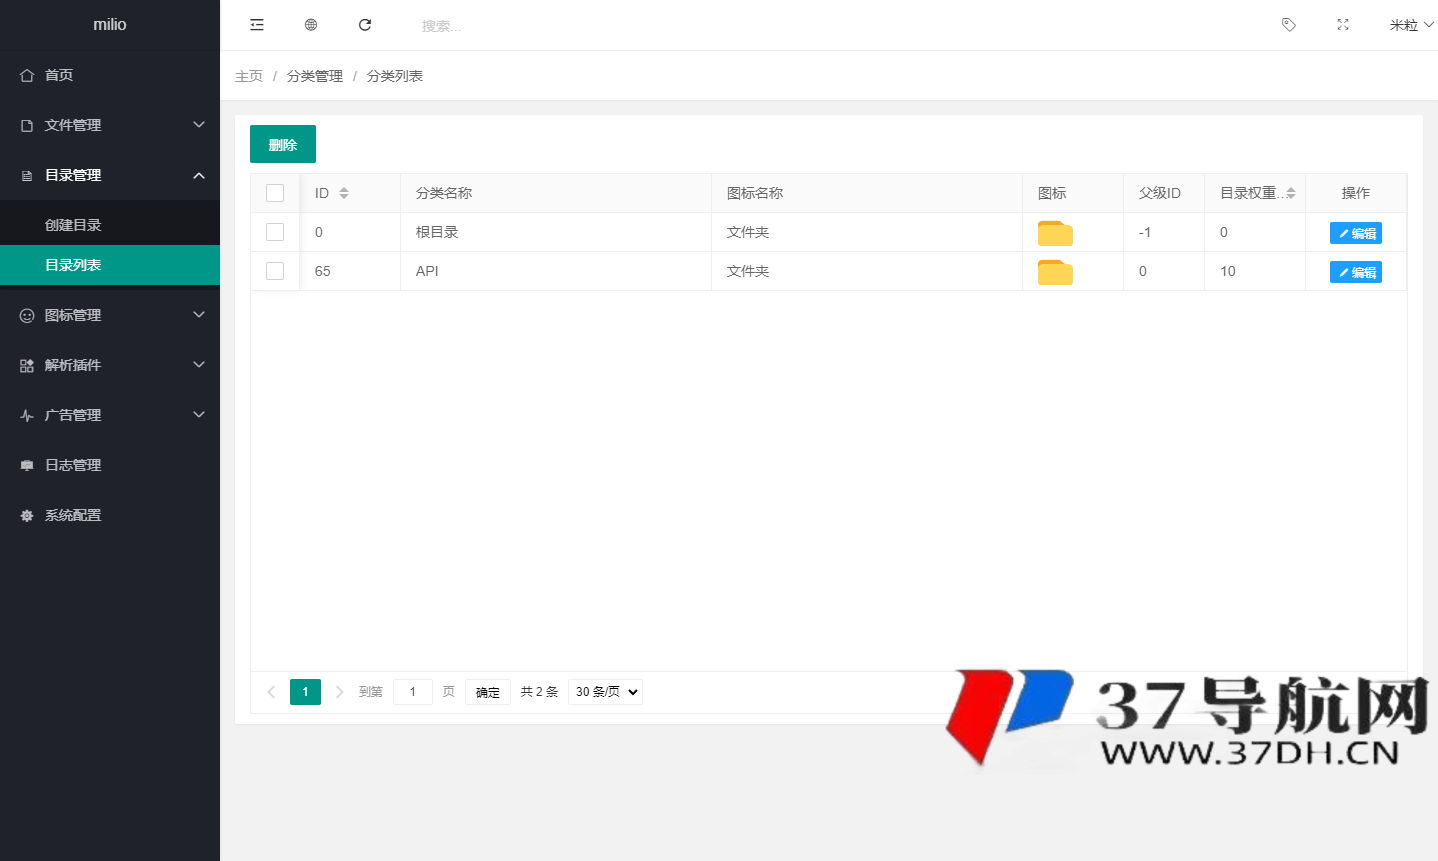Enter fullscreen via the expand icon
Image resolution: width=1438 pixels, height=861 pixels.
tap(1342, 24)
